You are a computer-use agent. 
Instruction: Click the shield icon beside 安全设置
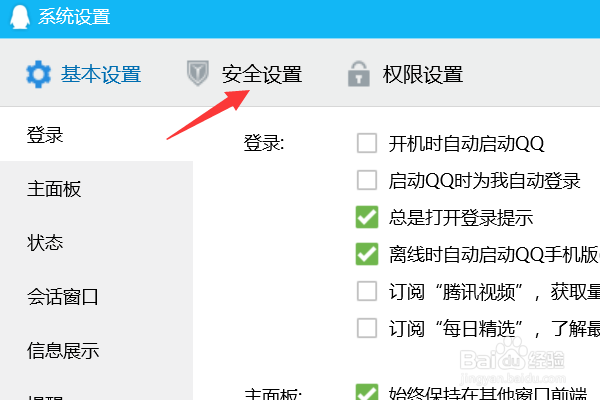[x=198, y=73]
